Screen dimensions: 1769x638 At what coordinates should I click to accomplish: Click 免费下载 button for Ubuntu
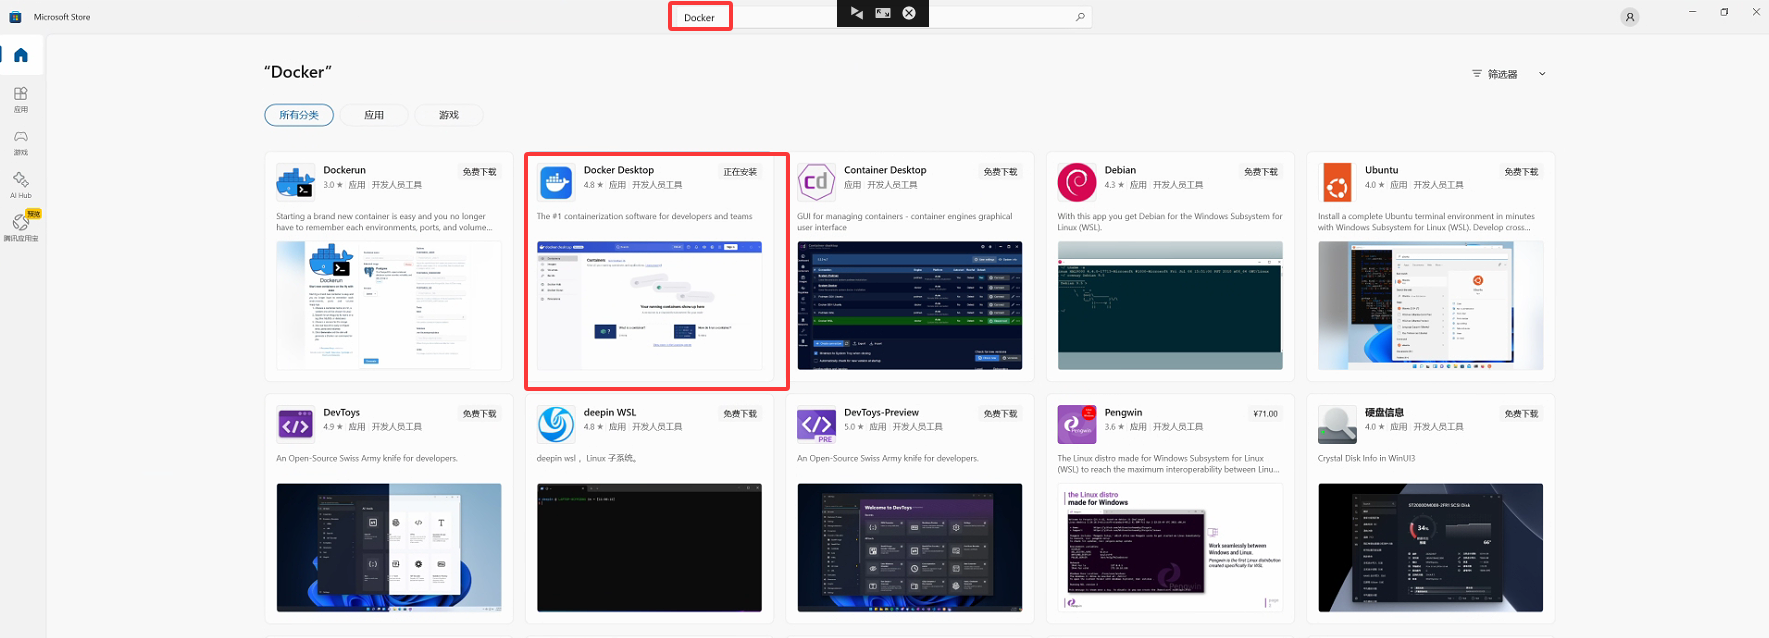(x=1521, y=172)
